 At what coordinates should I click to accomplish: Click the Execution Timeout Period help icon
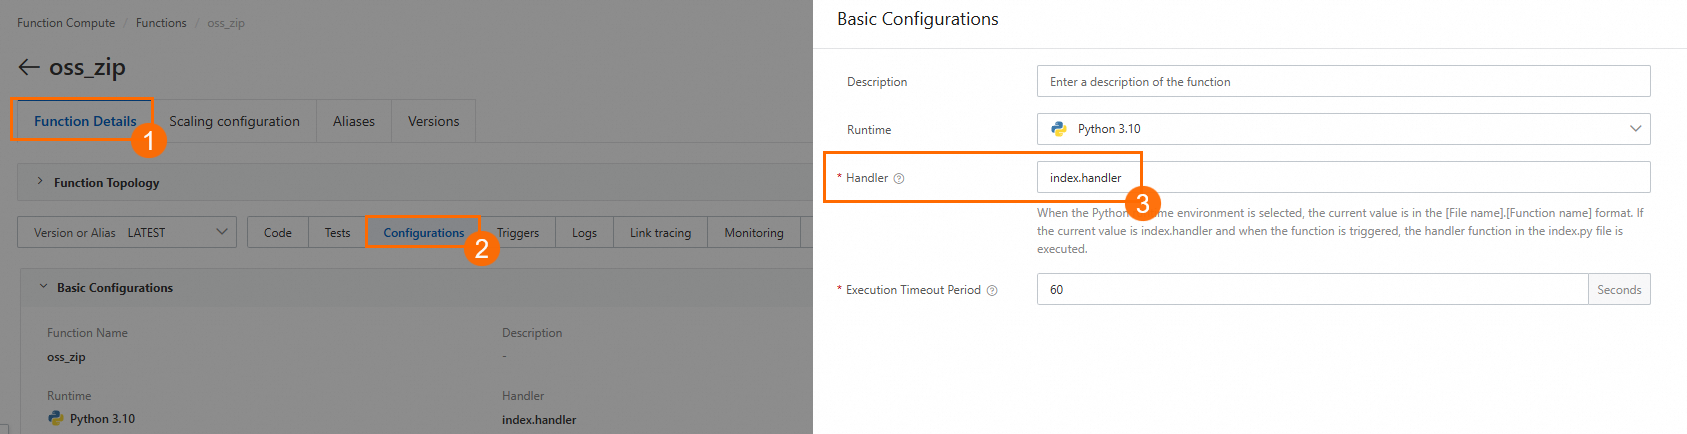[992, 290]
